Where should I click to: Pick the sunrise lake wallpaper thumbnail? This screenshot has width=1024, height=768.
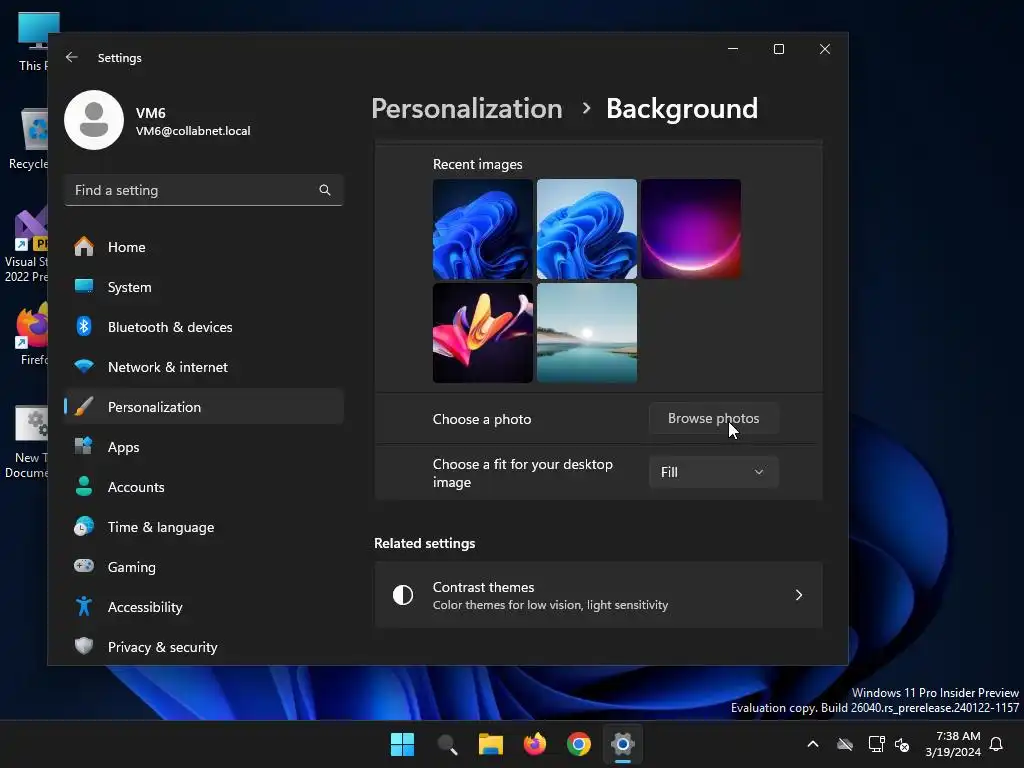click(x=586, y=333)
